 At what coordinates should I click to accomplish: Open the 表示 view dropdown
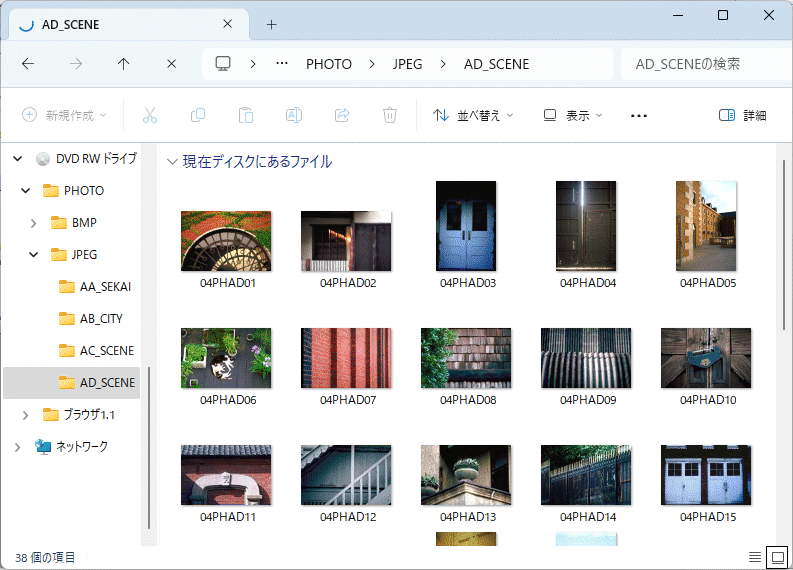coord(572,115)
